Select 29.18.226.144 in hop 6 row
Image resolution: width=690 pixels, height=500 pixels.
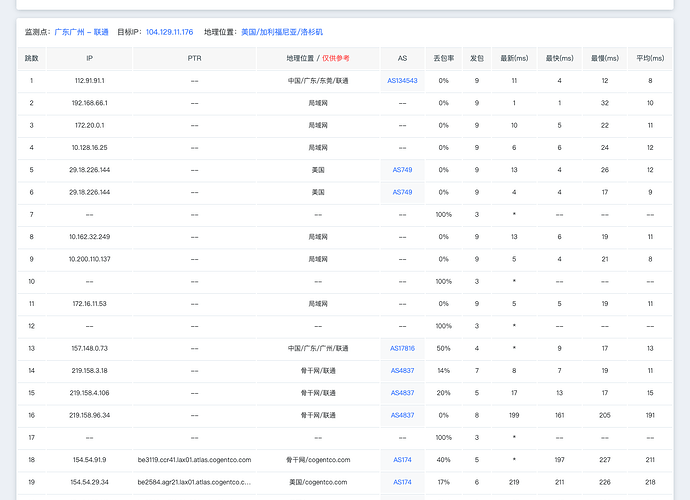[x=89, y=192]
